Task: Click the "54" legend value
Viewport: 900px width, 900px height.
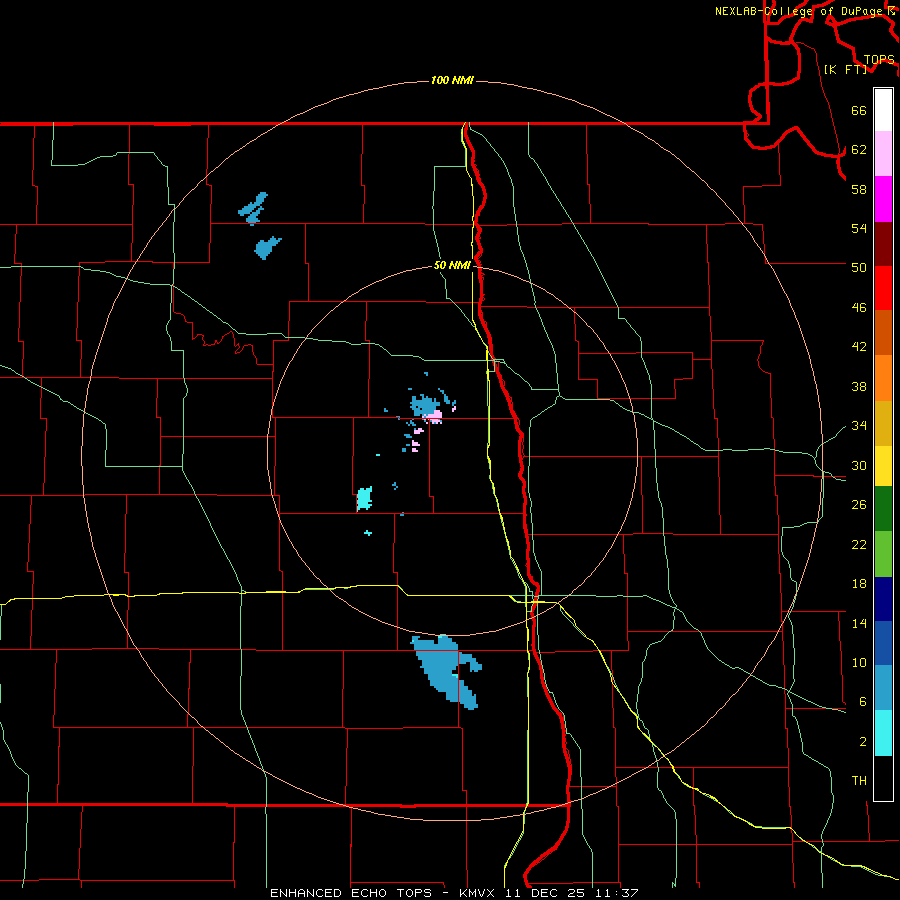Action: (x=859, y=228)
